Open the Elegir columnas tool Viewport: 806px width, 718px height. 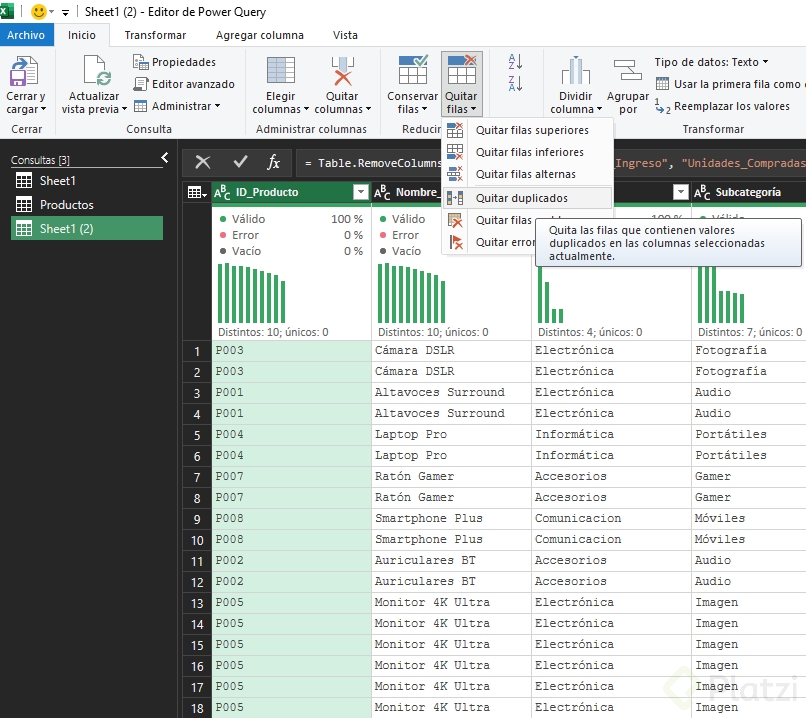pyautogui.click(x=281, y=72)
